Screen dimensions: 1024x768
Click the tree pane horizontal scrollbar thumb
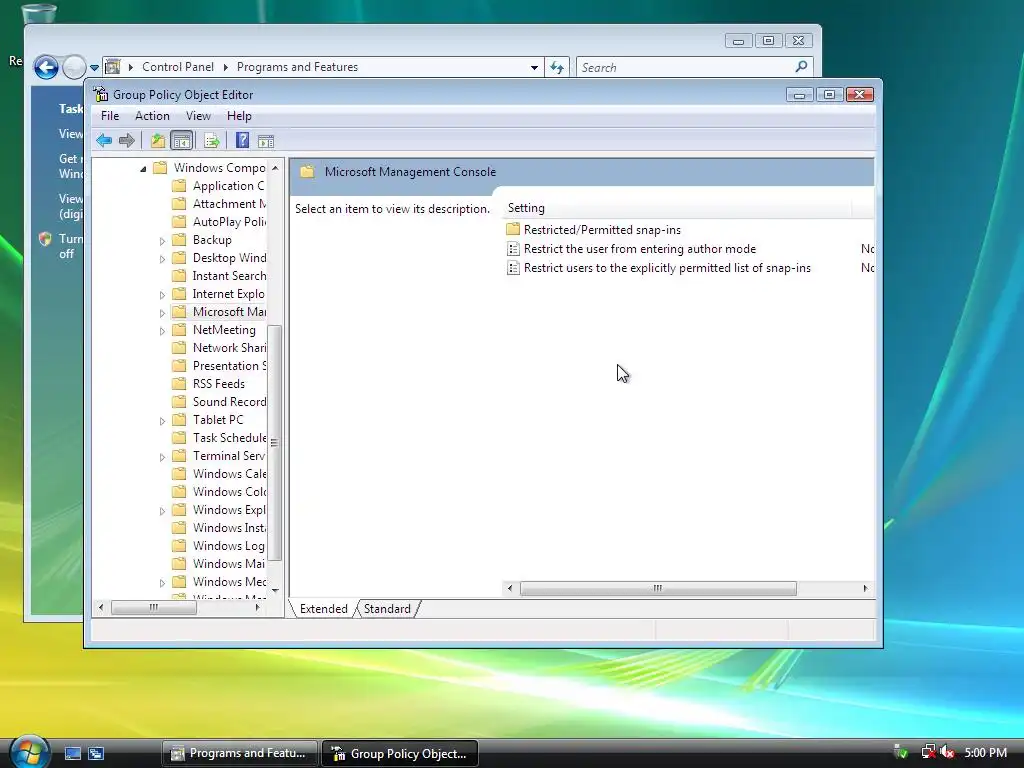153,607
